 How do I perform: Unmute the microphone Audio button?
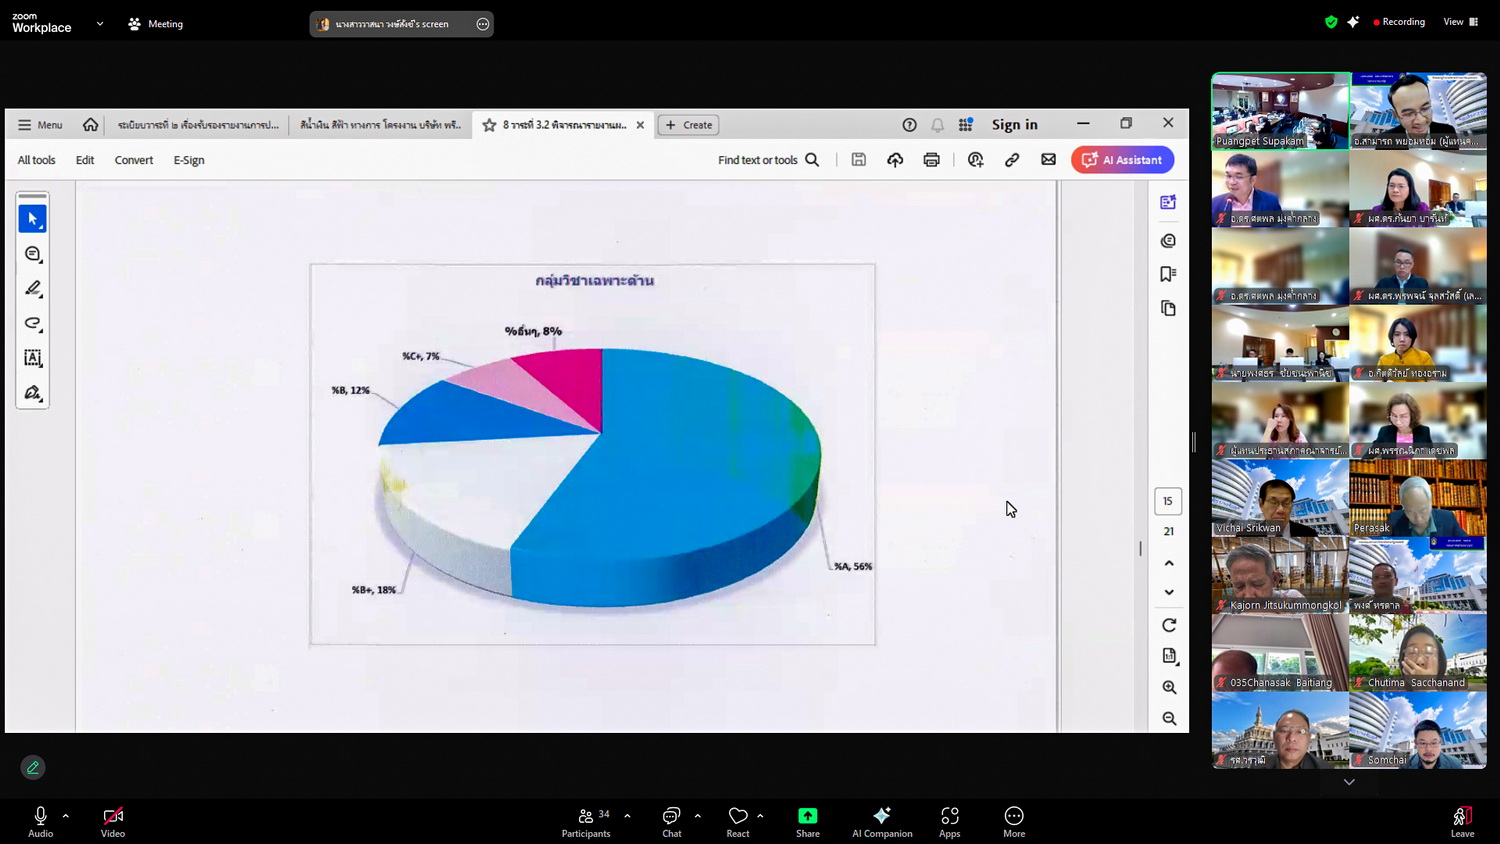pyautogui.click(x=41, y=821)
